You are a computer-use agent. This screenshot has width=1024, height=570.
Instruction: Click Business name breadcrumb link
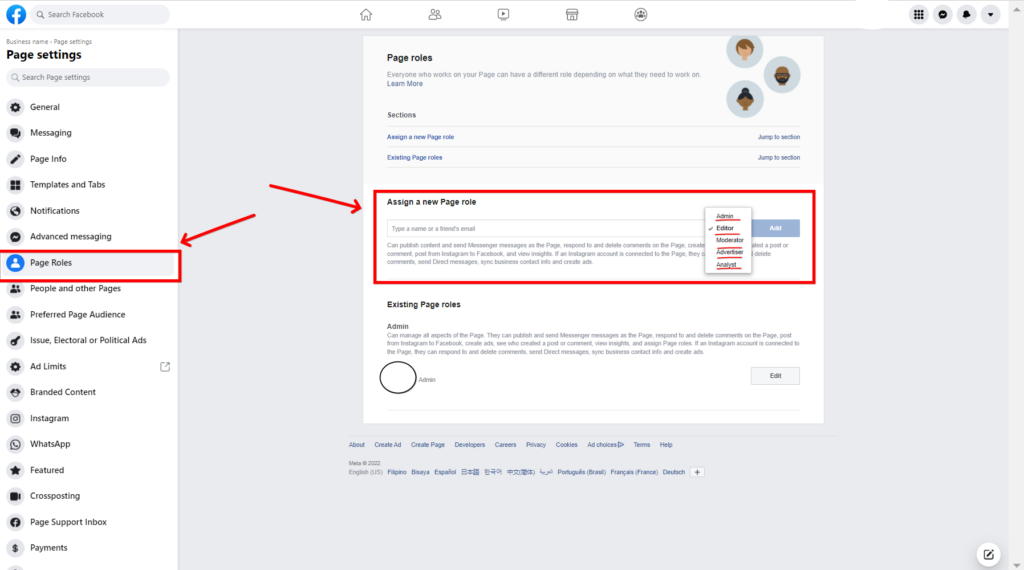[x=27, y=42]
